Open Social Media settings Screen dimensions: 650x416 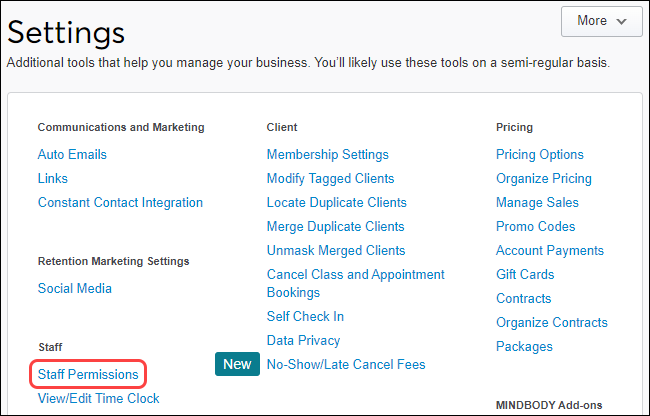75,289
